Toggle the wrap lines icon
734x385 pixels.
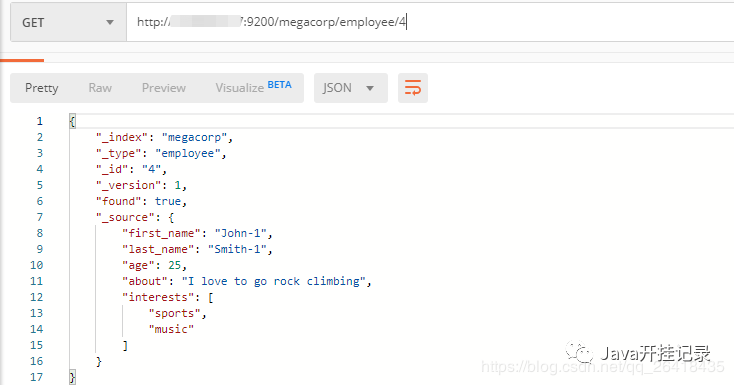413,88
